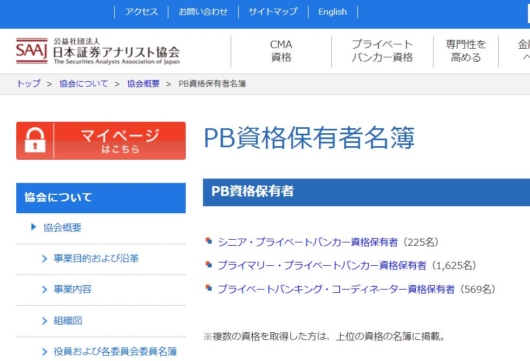
Task: Go to 協会について in breadcrumb
Action: tap(83, 83)
